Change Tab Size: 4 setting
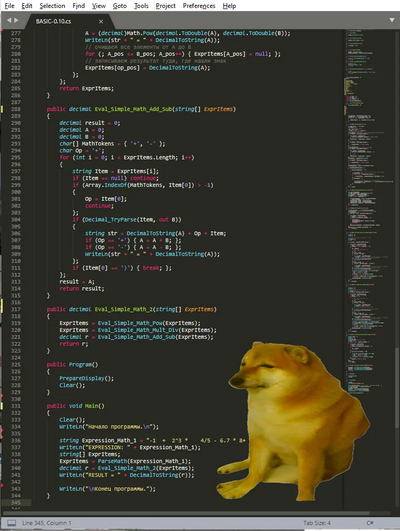400x531 pixels. coord(317,523)
